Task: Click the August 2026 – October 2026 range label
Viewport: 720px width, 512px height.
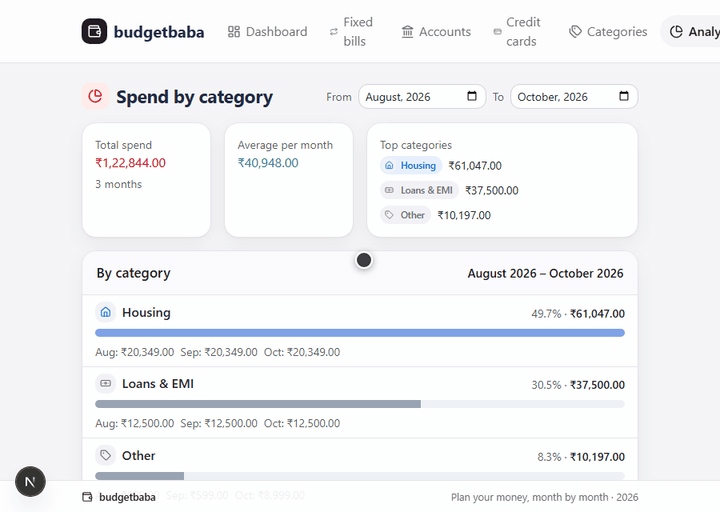Action: (546, 274)
